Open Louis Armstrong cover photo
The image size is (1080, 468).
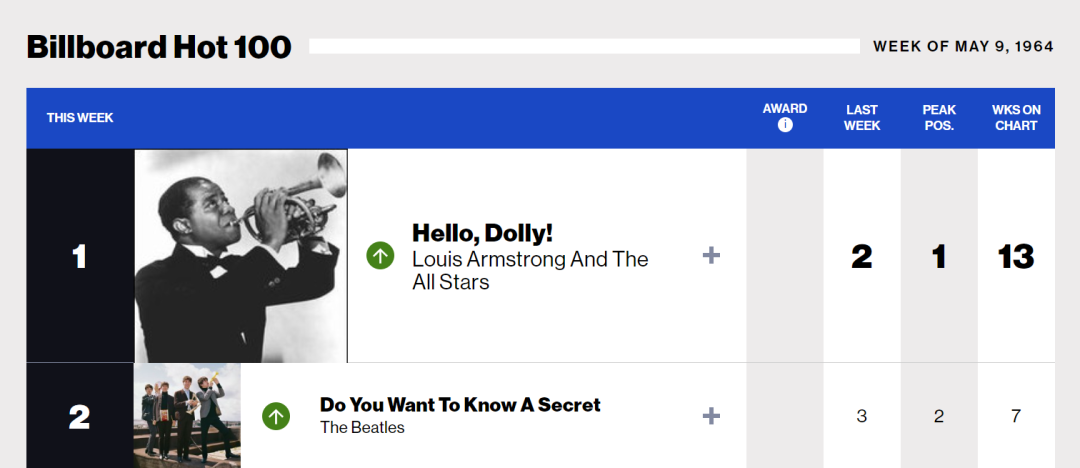[241, 256]
